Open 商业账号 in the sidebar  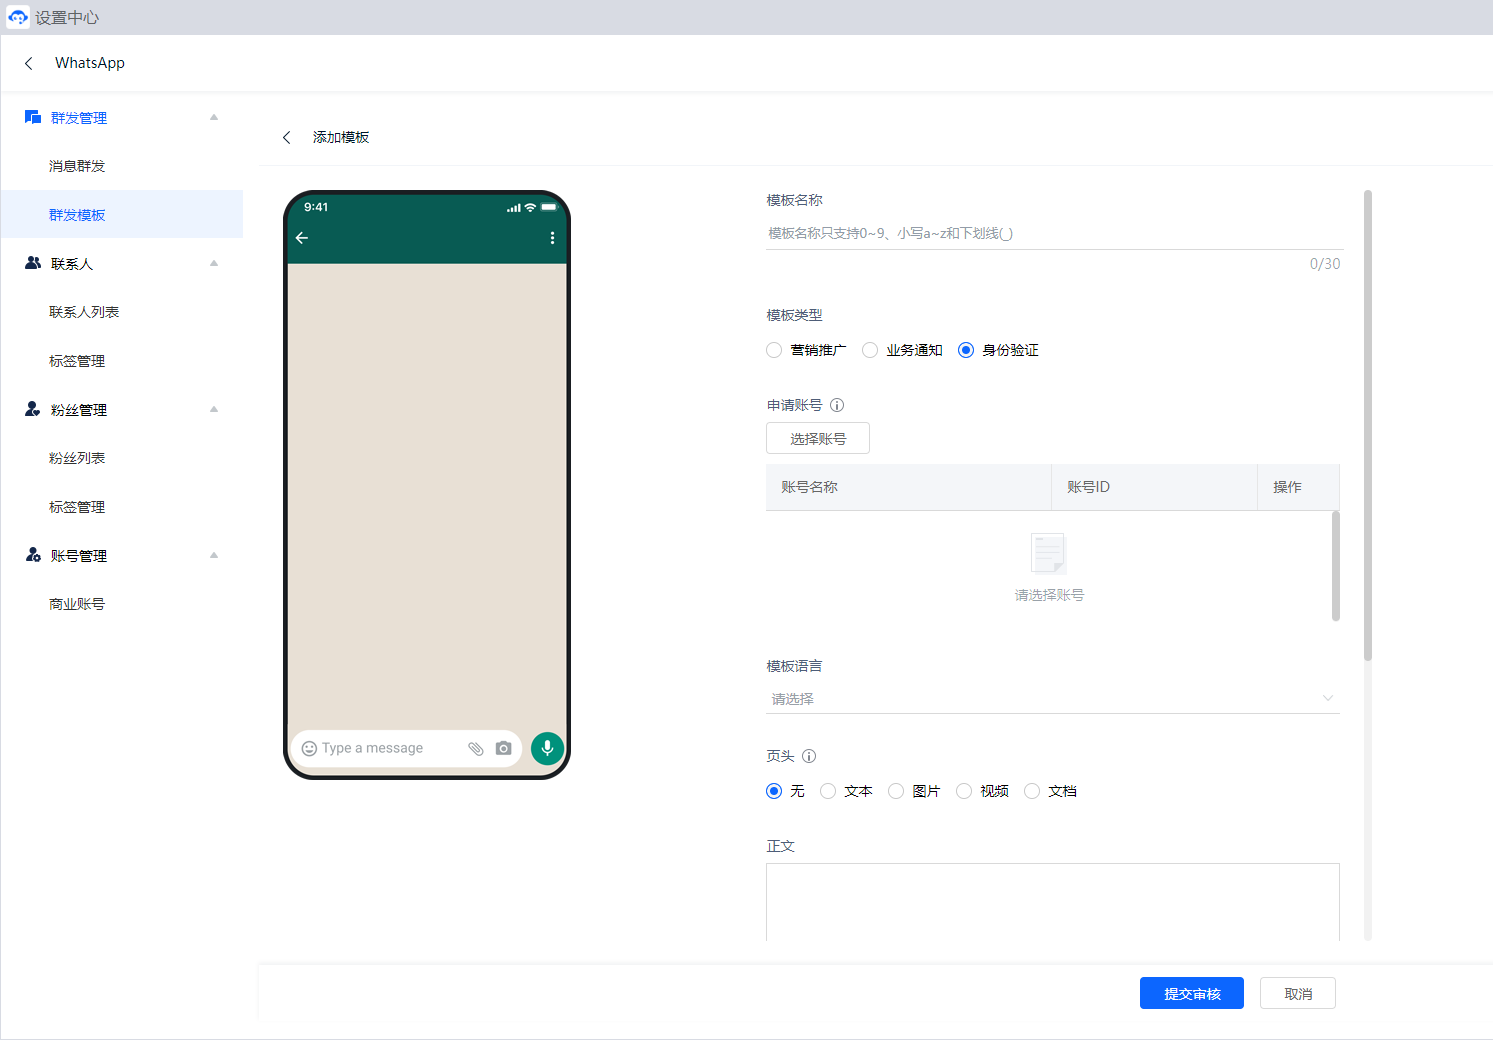[x=77, y=604]
